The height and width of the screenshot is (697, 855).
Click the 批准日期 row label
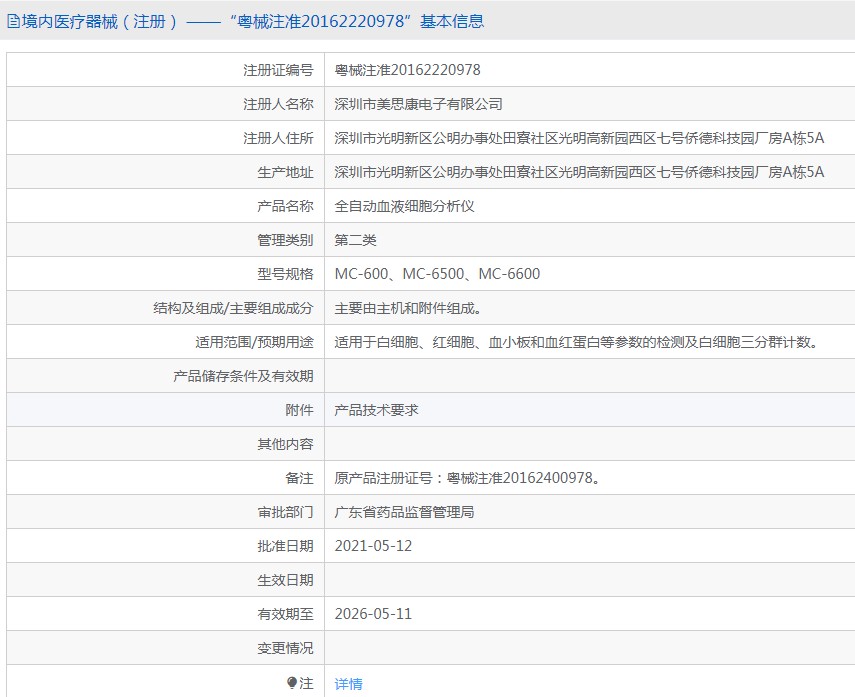(x=285, y=546)
